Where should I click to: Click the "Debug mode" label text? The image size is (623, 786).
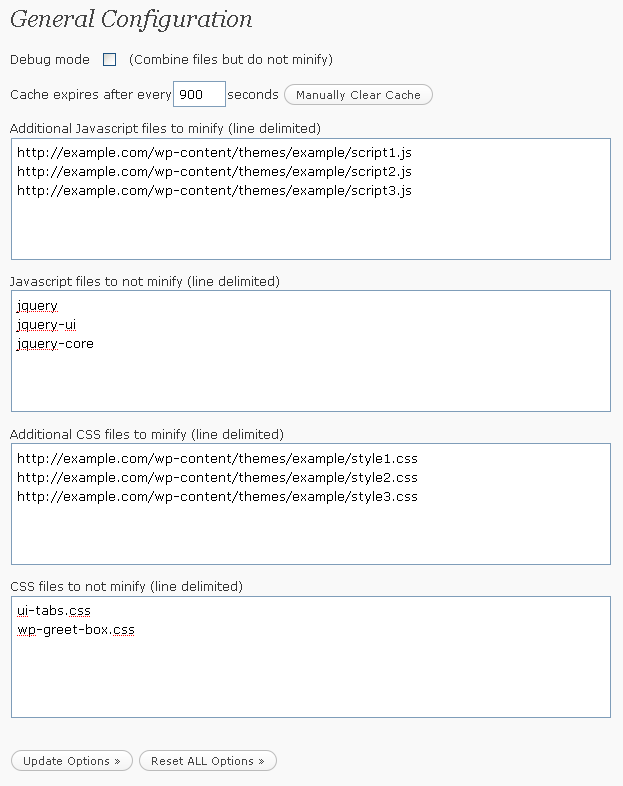(50, 60)
